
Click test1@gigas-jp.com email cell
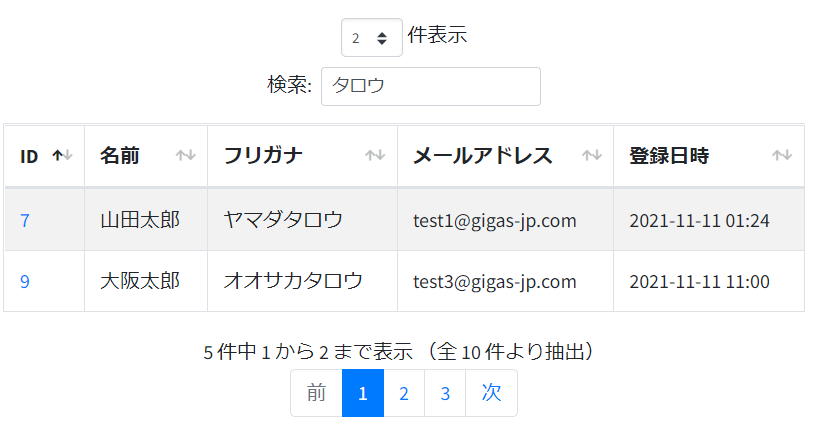point(505,220)
